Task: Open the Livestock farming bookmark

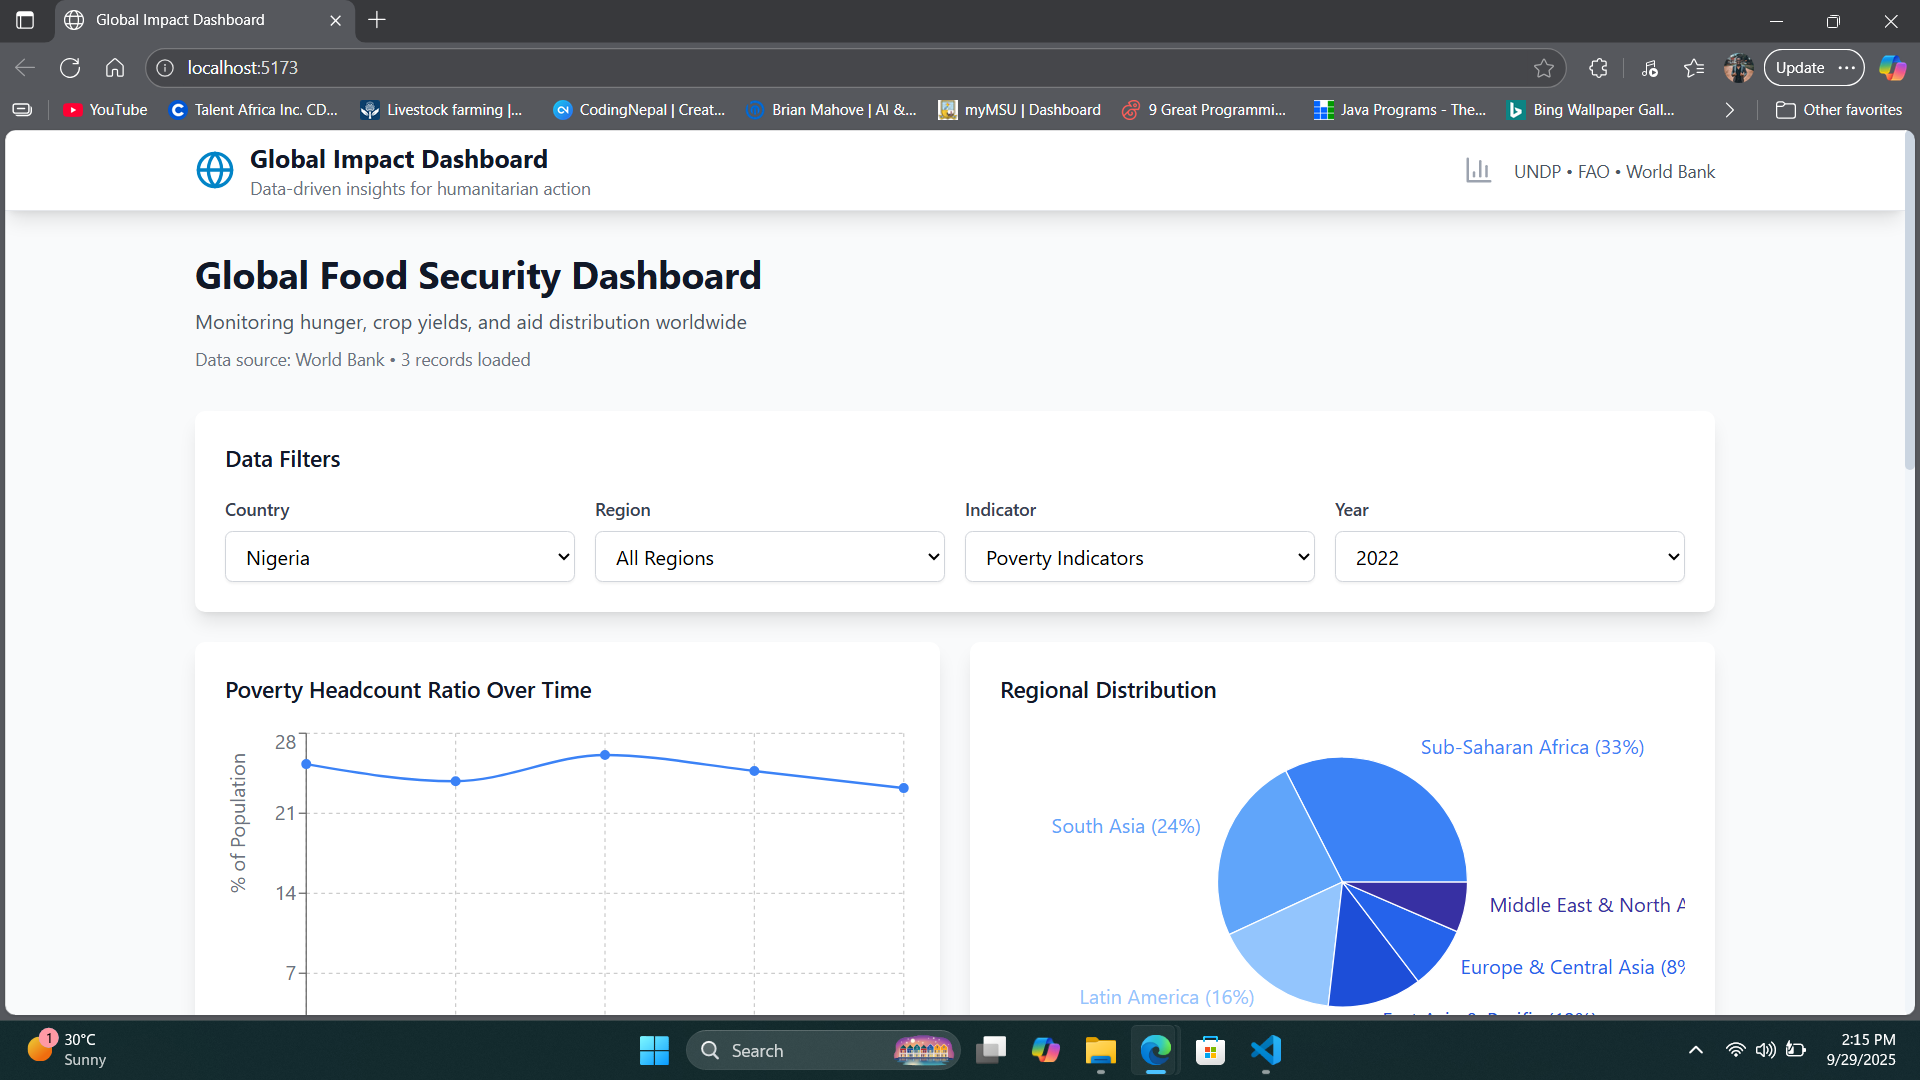Action: (441, 110)
